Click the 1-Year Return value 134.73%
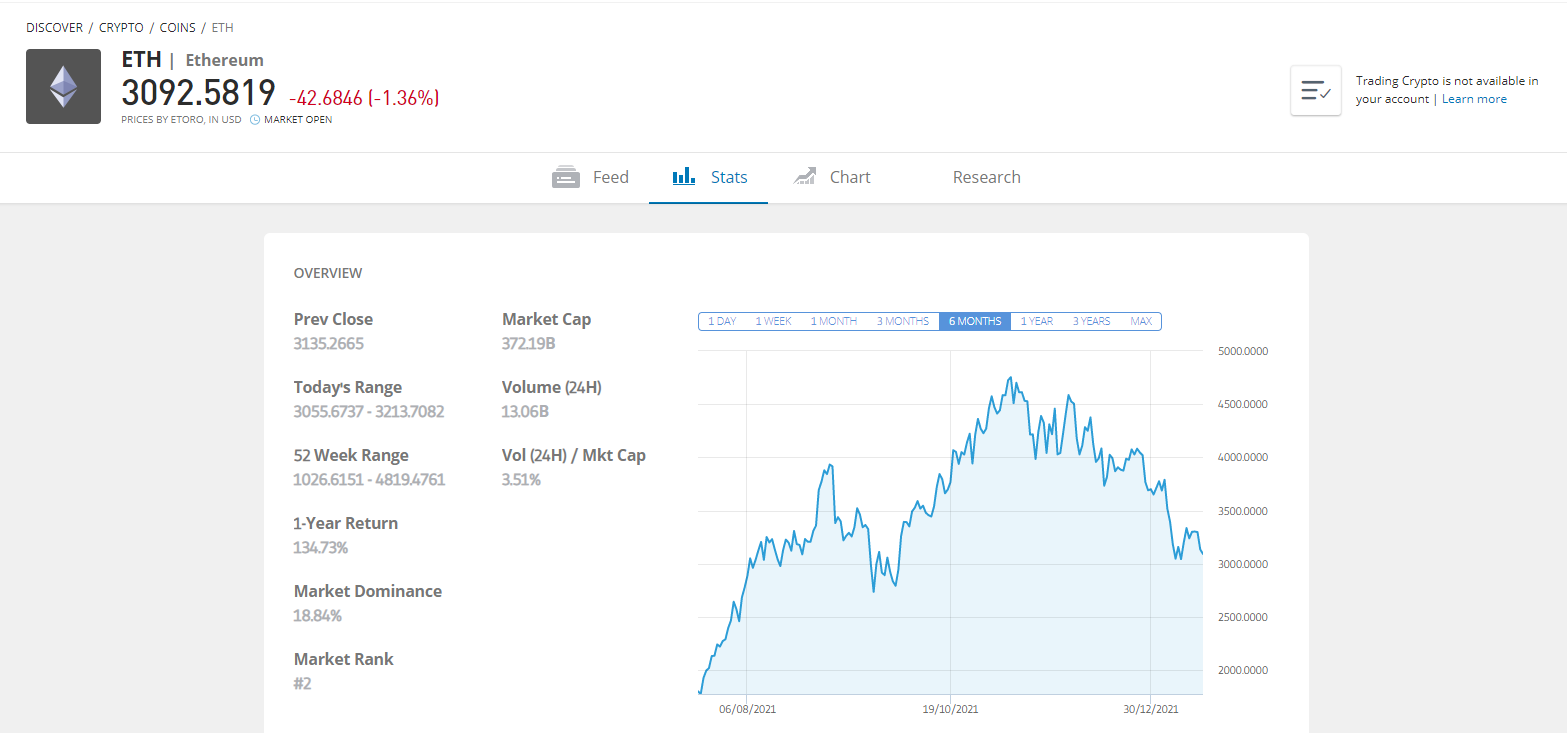Image resolution: width=1567 pixels, height=733 pixels. [x=321, y=548]
